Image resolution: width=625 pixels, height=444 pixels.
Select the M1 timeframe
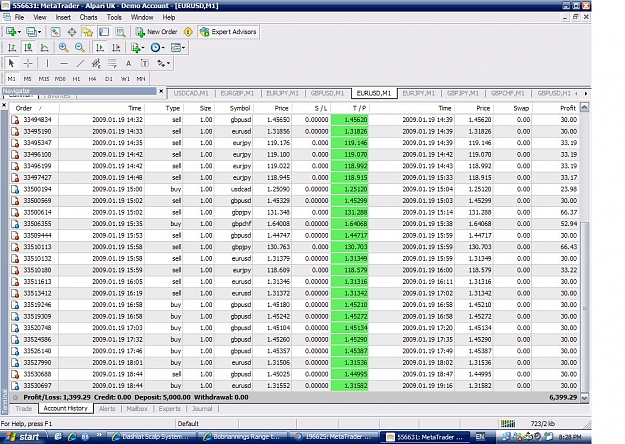tap(12, 79)
